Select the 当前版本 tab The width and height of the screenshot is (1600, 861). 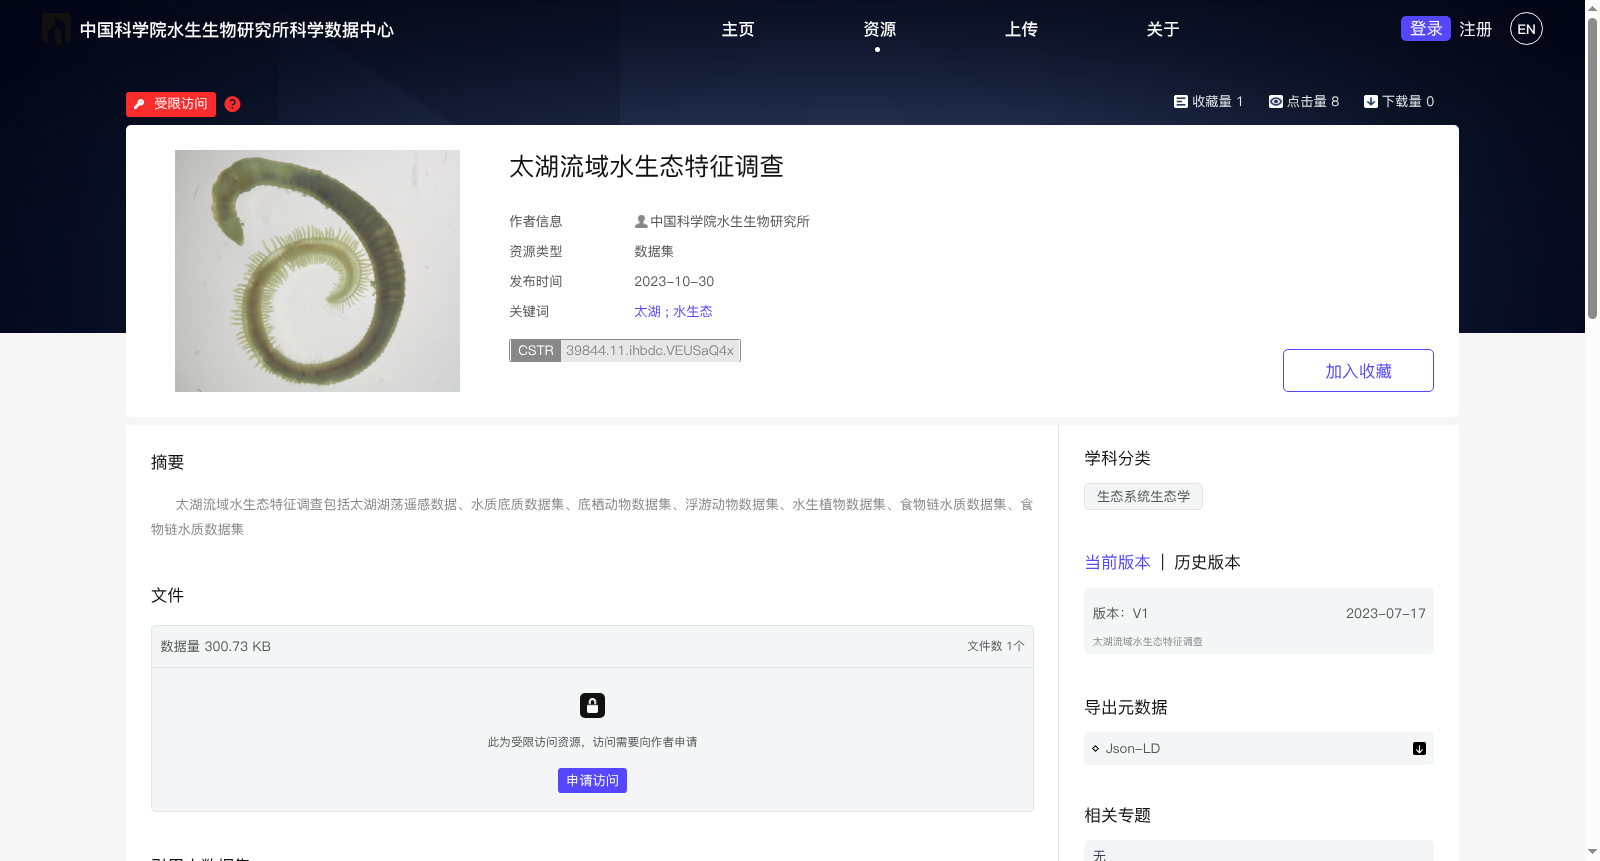pyautogui.click(x=1117, y=563)
